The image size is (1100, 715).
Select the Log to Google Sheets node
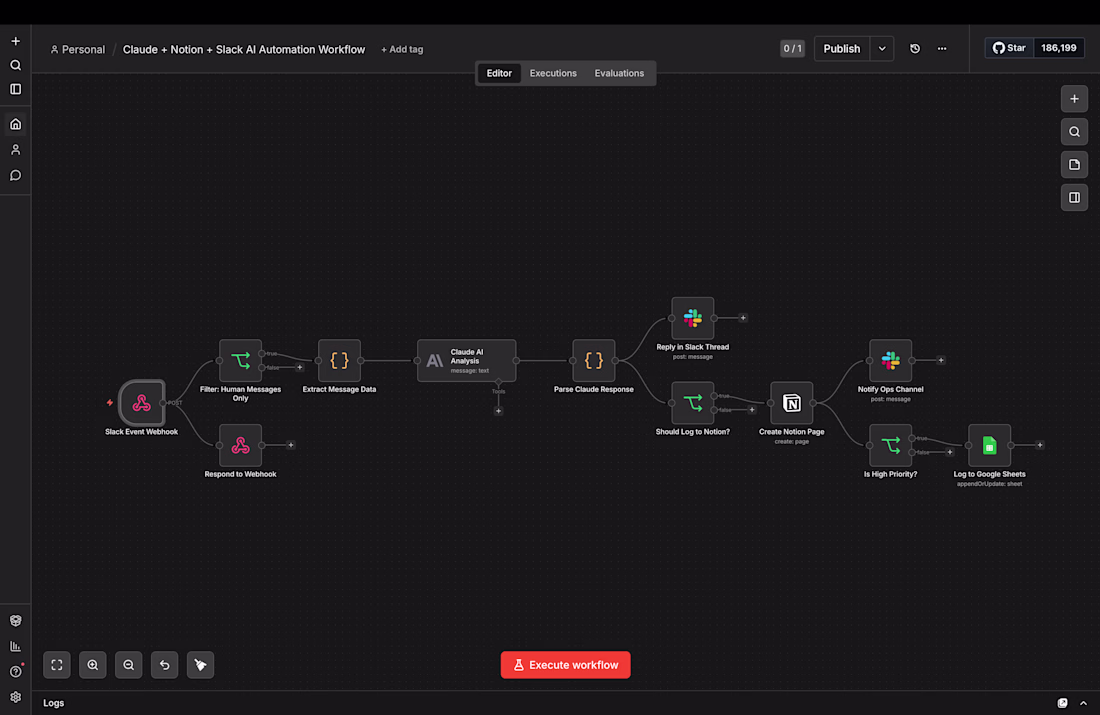(989, 445)
